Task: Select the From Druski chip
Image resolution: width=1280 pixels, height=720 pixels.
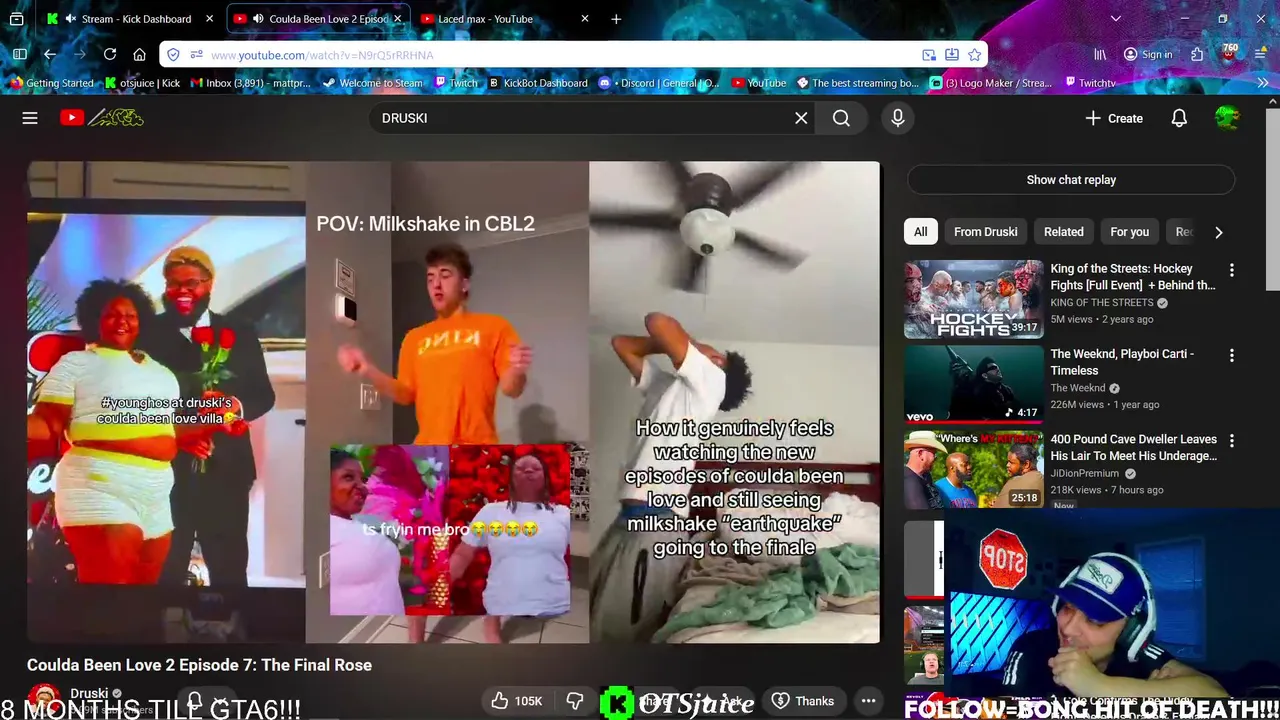Action: click(985, 232)
